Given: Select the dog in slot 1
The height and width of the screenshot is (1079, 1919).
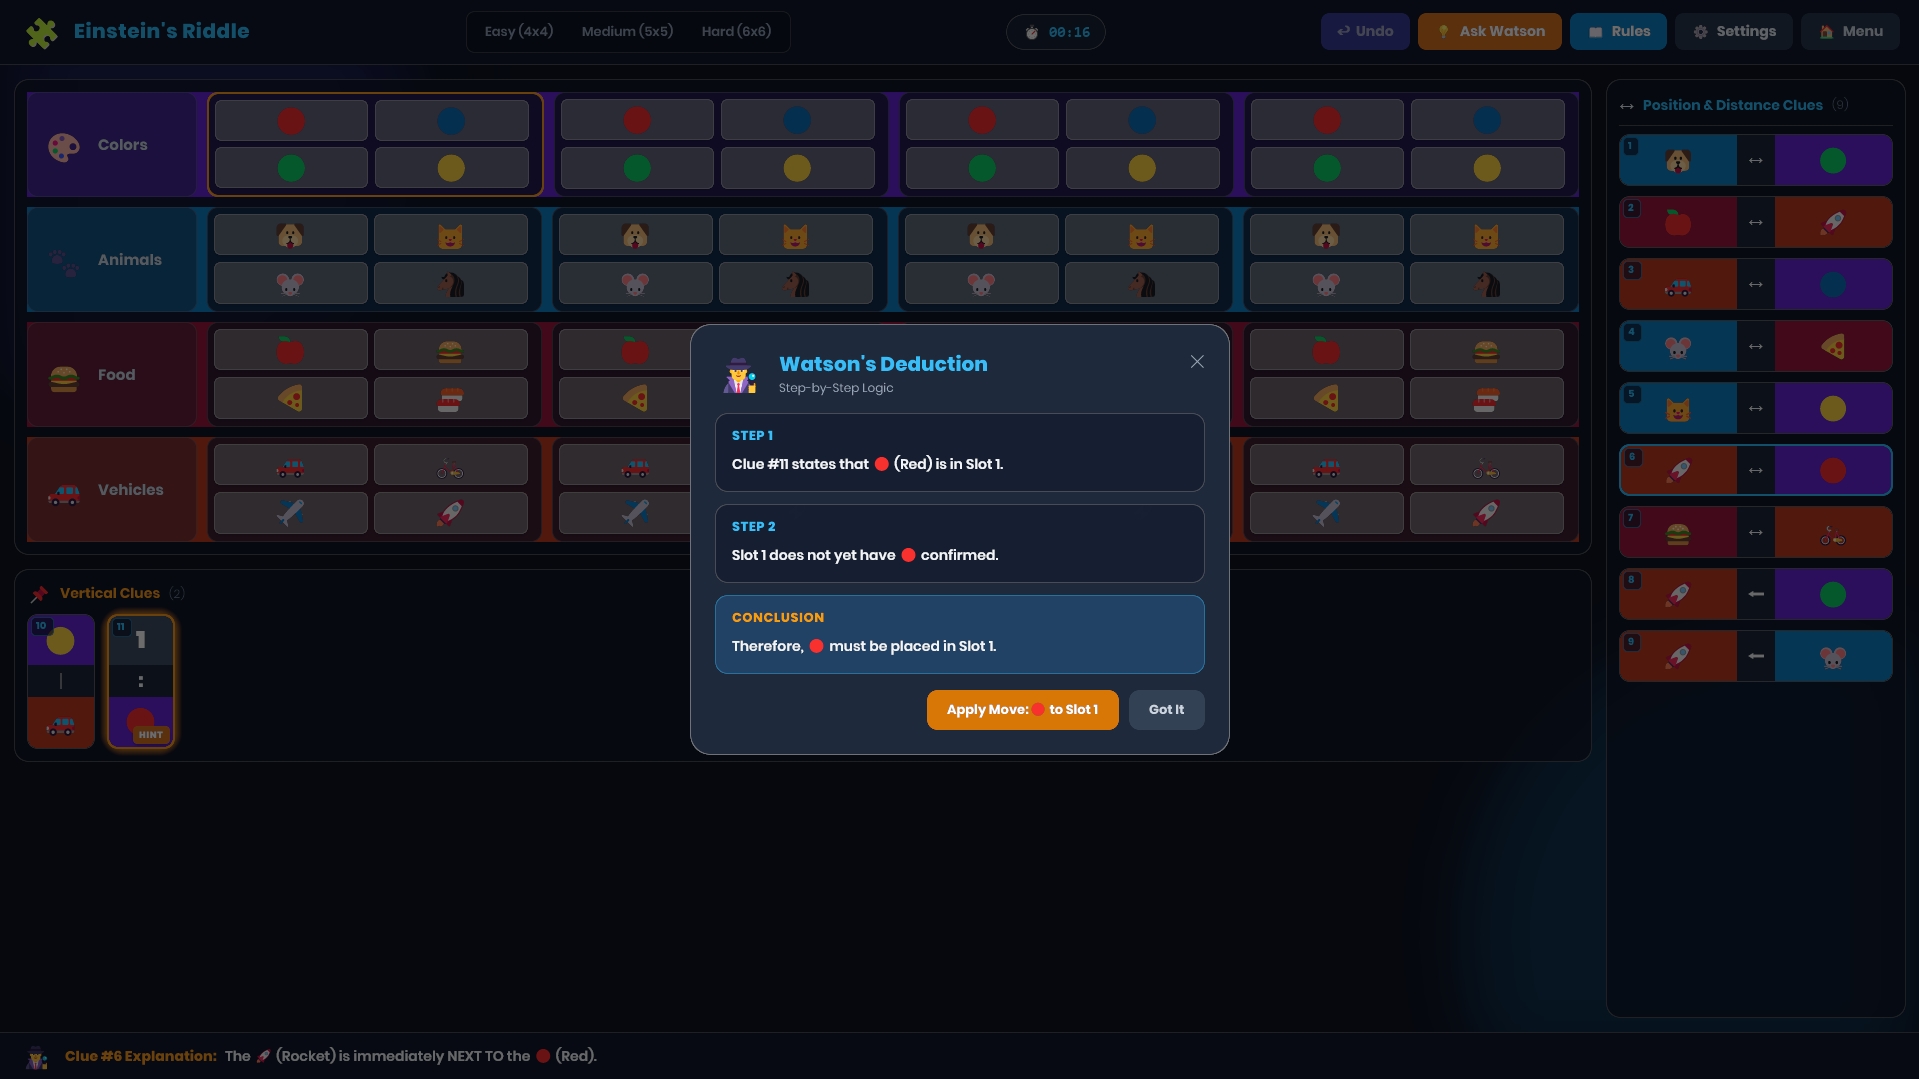Looking at the screenshot, I should pyautogui.click(x=290, y=236).
